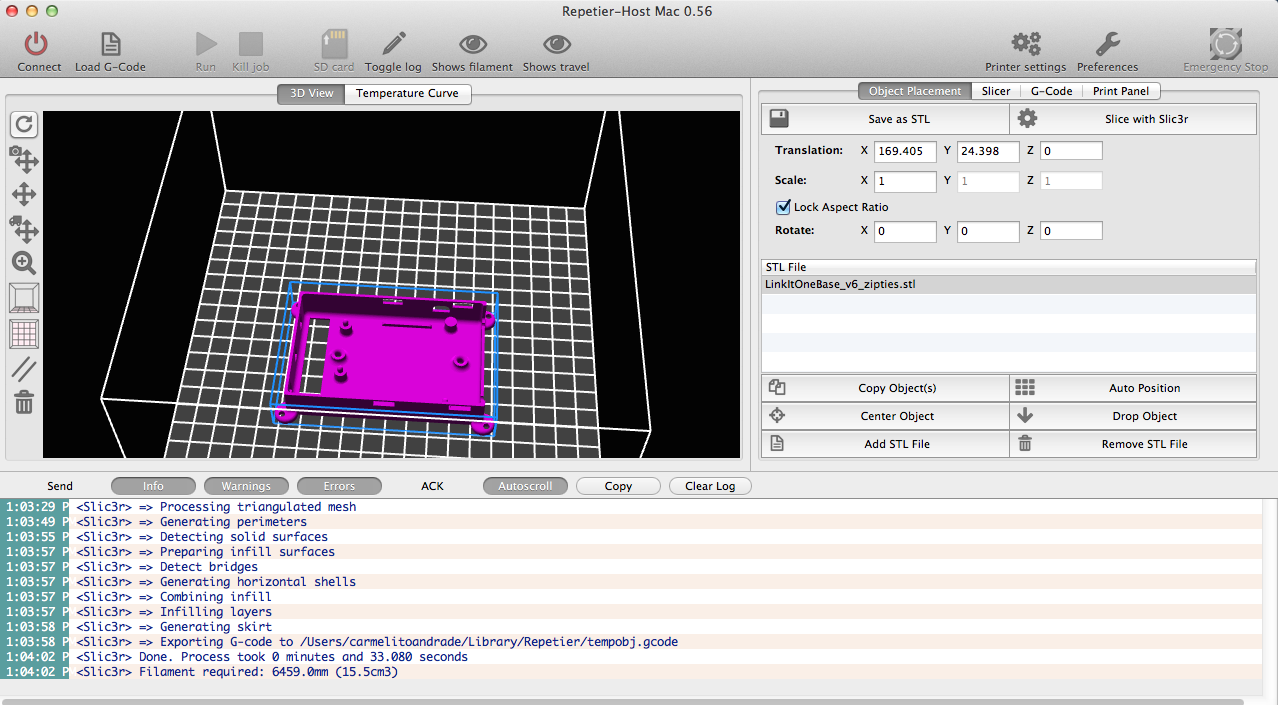1278x705 pixels.
Task: Click the Kill job stop icon
Action: (x=251, y=44)
